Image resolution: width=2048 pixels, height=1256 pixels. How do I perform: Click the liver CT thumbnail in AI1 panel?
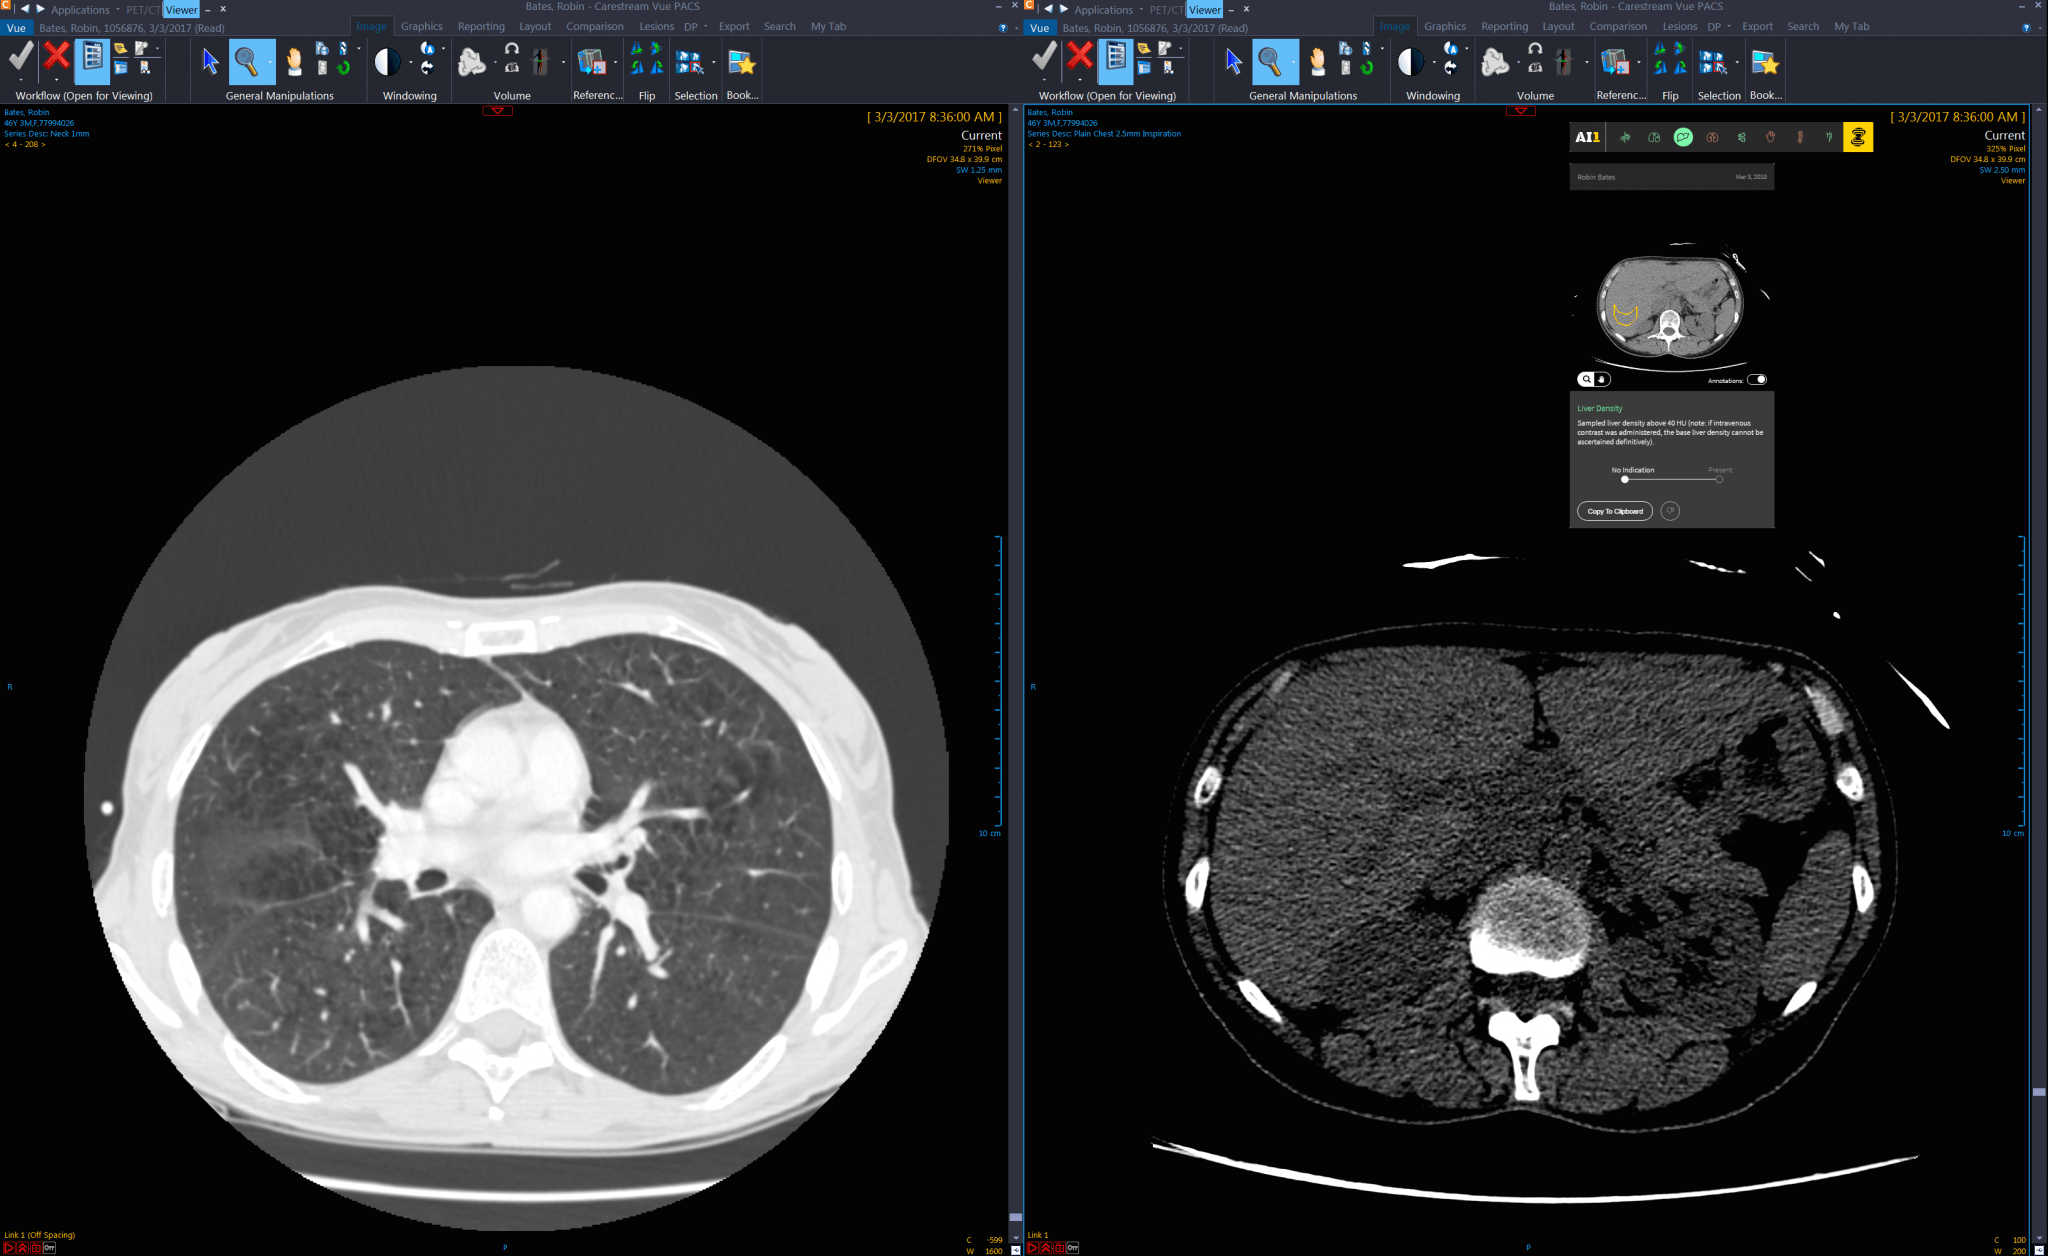1670,305
